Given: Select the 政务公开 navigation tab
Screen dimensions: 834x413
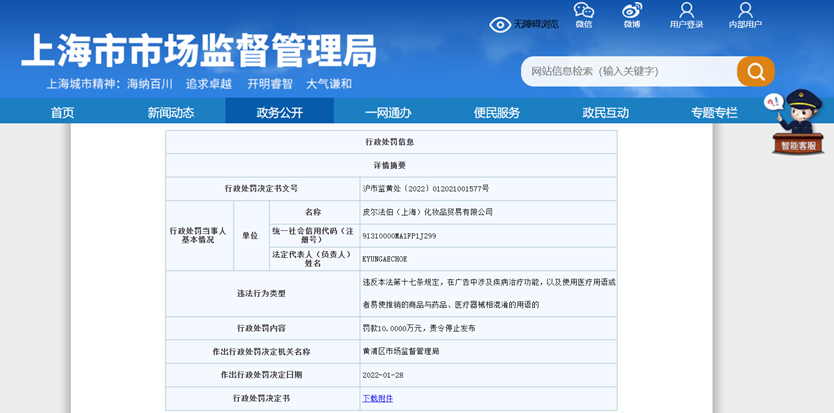Looking at the screenshot, I should coord(280,112).
